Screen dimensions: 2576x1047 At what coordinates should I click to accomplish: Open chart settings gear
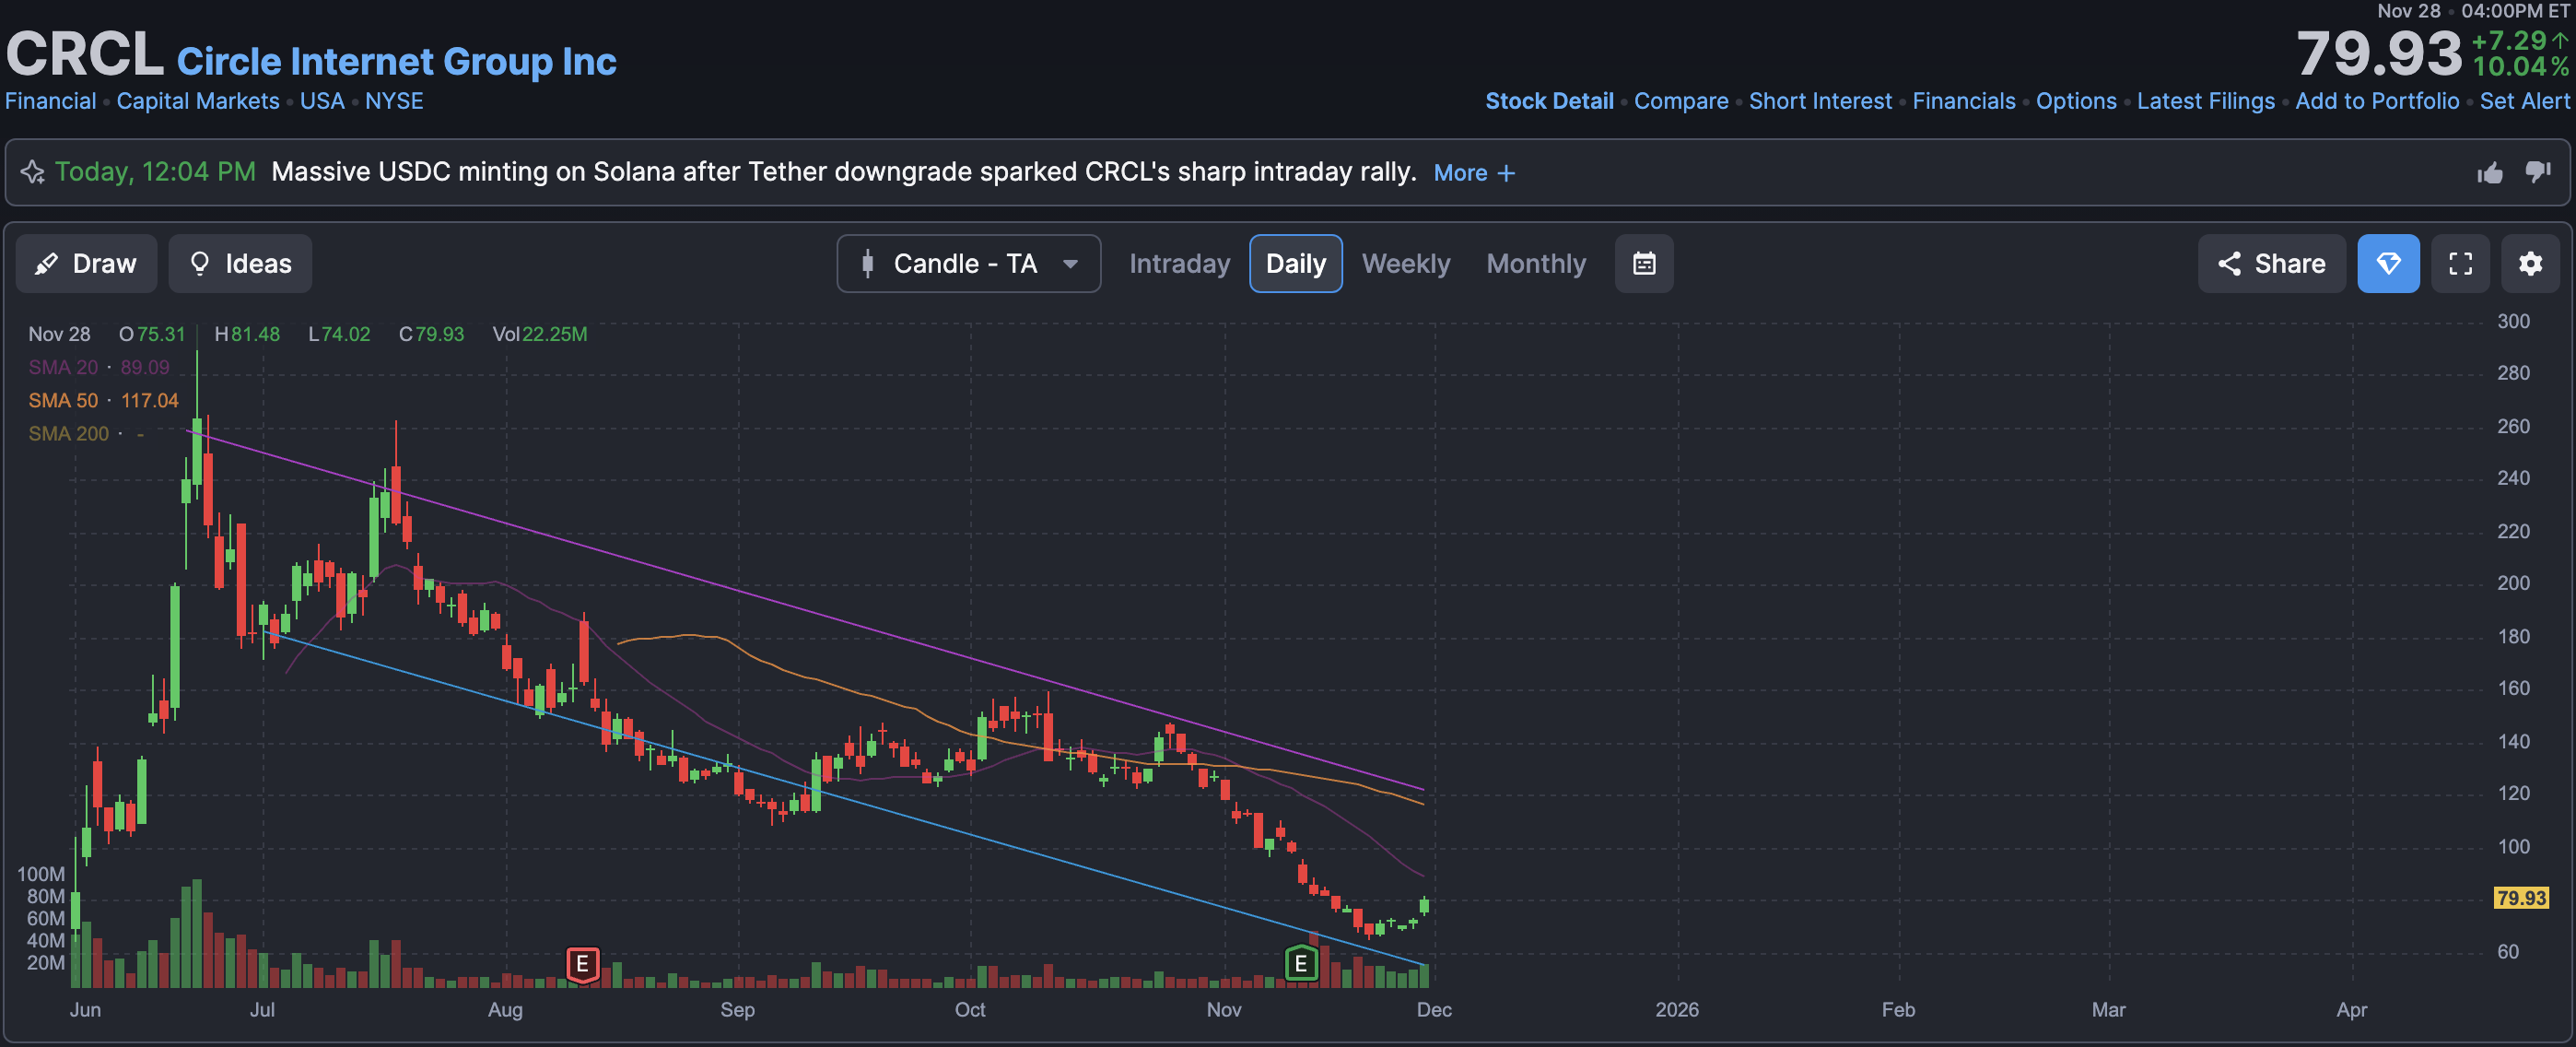2529,264
